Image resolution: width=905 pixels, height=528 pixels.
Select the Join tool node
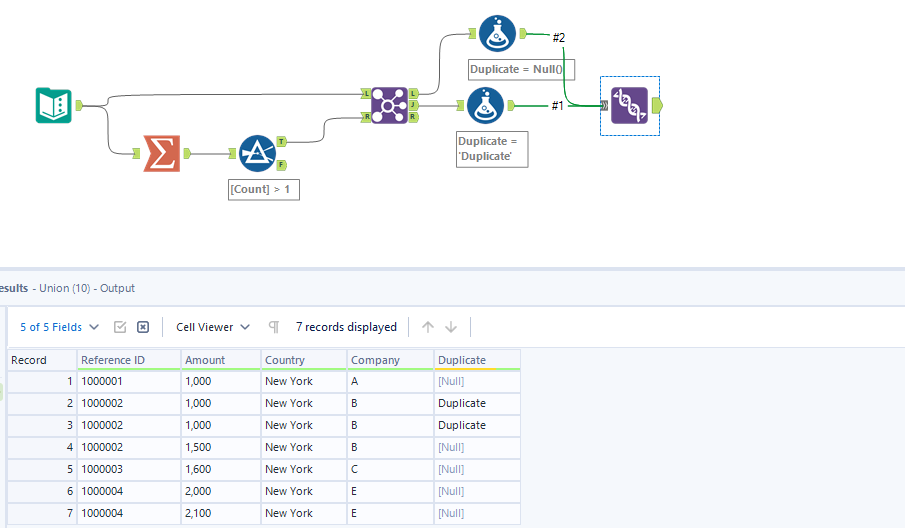[x=389, y=105]
